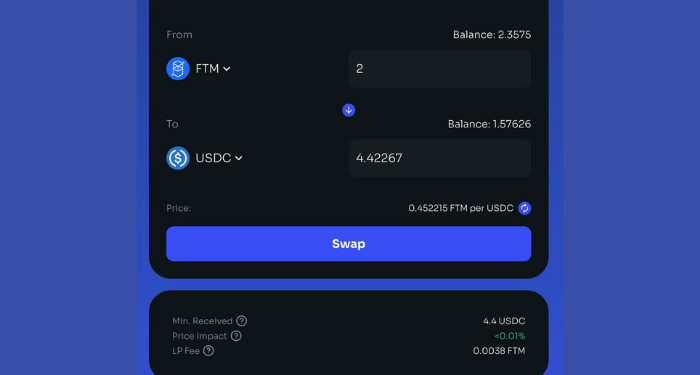
Task: Open the Price Impact help icon
Action: [x=236, y=336]
